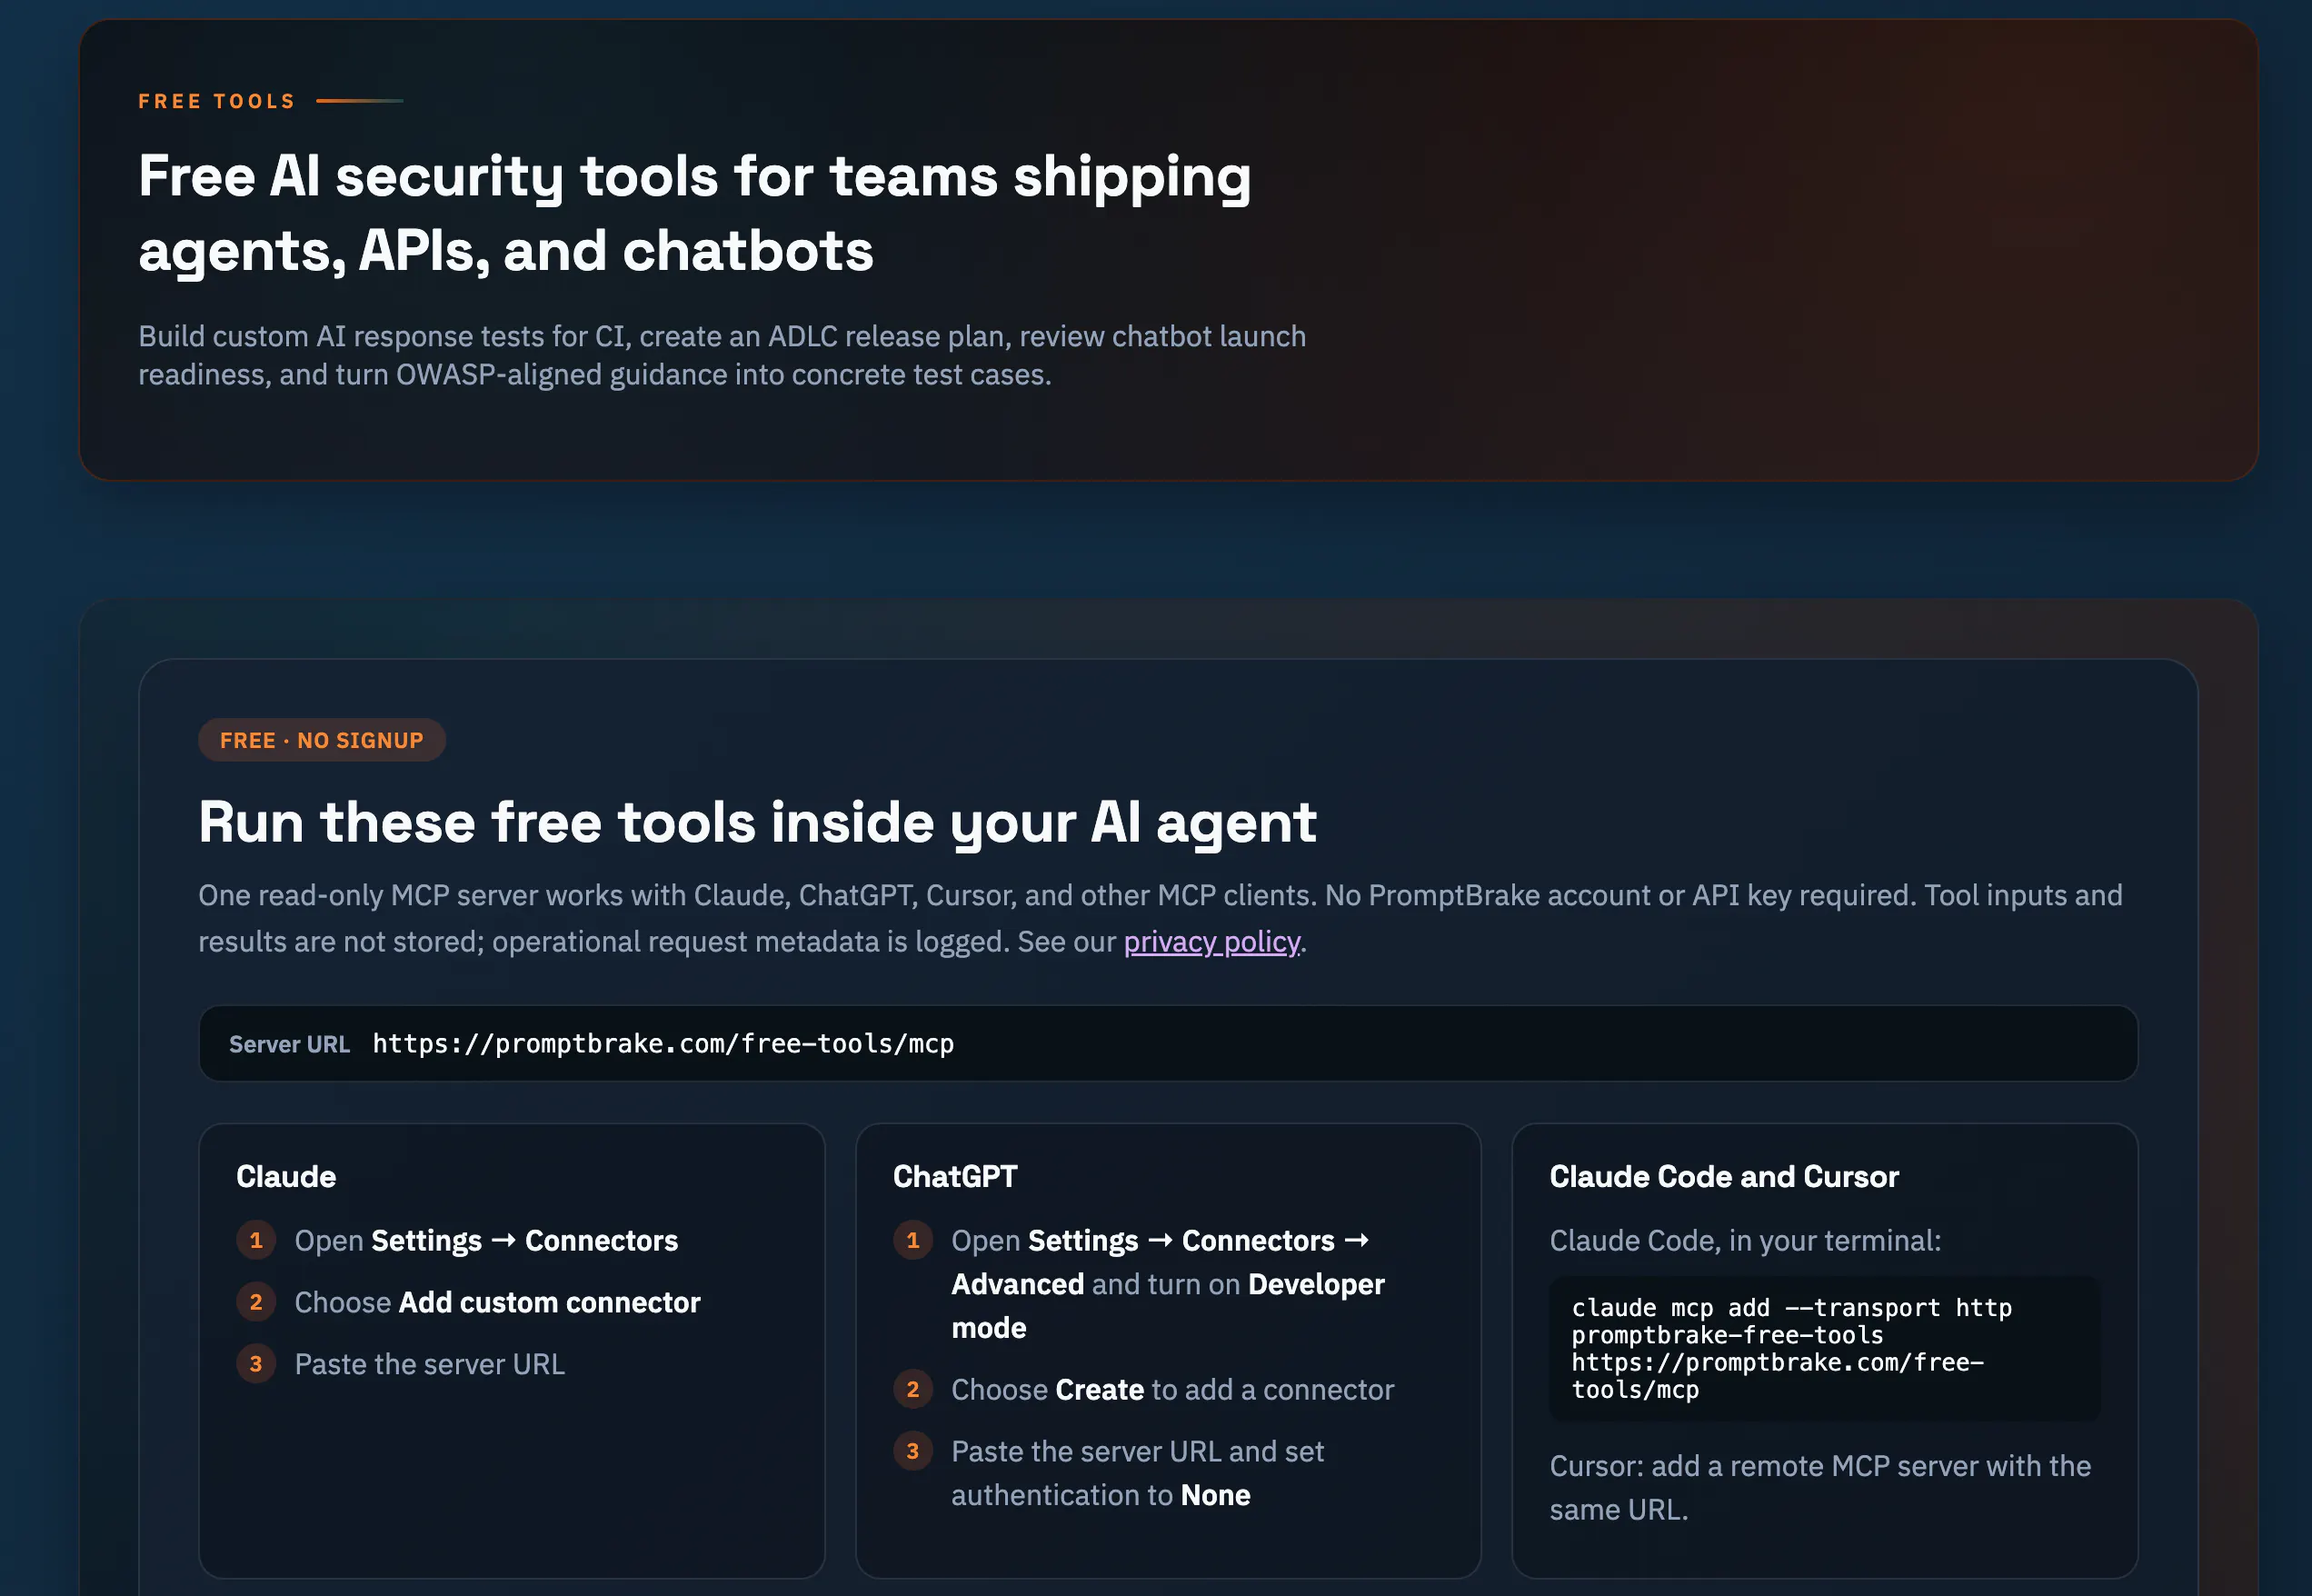2312x1596 pixels.
Task: Click "Claude Code, in your terminal:" text
Action: [x=1745, y=1241]
